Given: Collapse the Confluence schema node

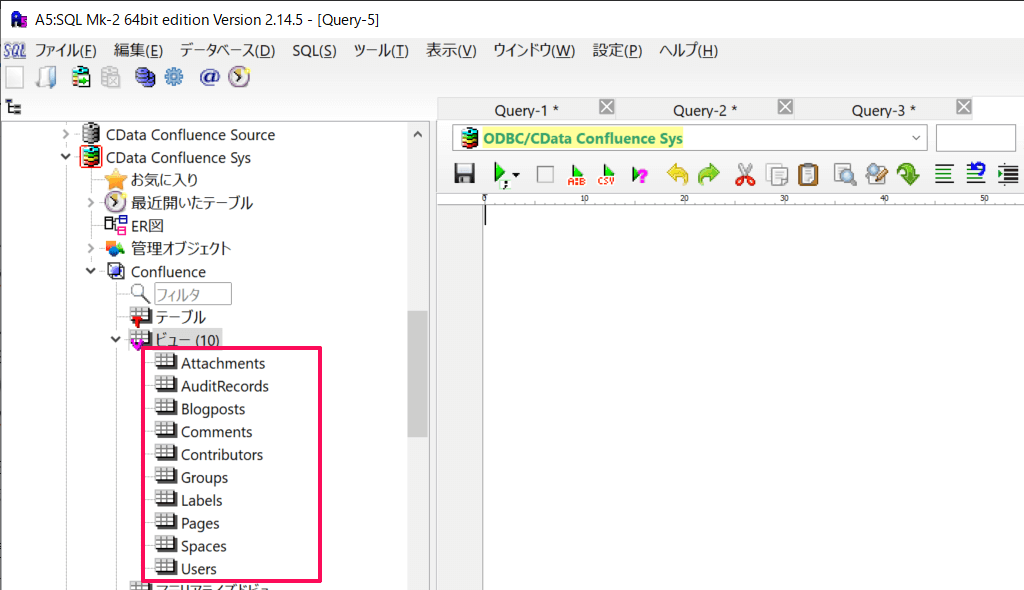Looking at the screenshot, I should 91,271.
